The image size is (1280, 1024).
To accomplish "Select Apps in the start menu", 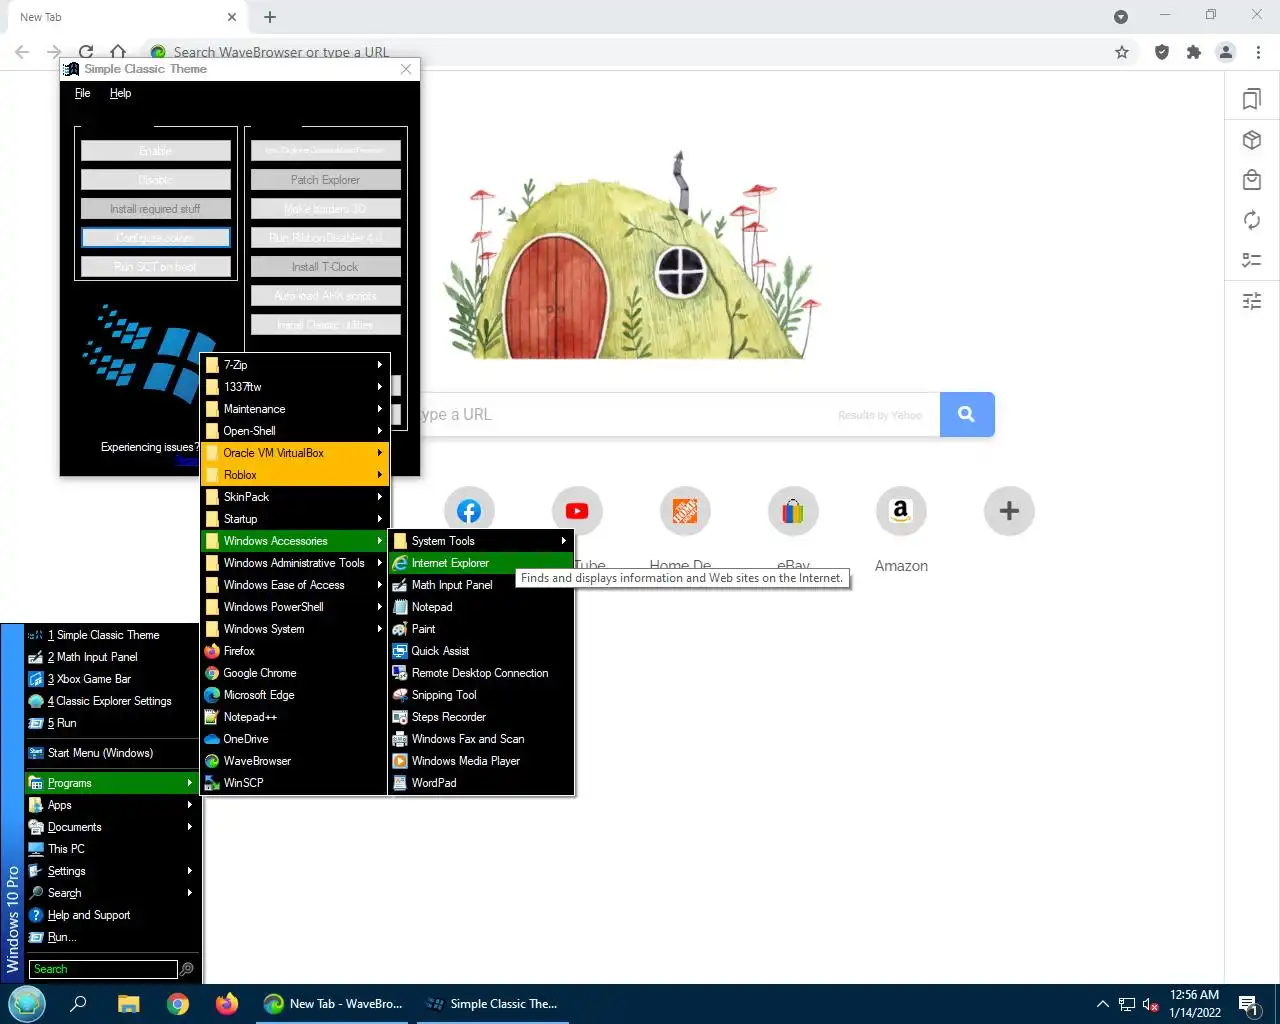I will (x=111, y=805).
